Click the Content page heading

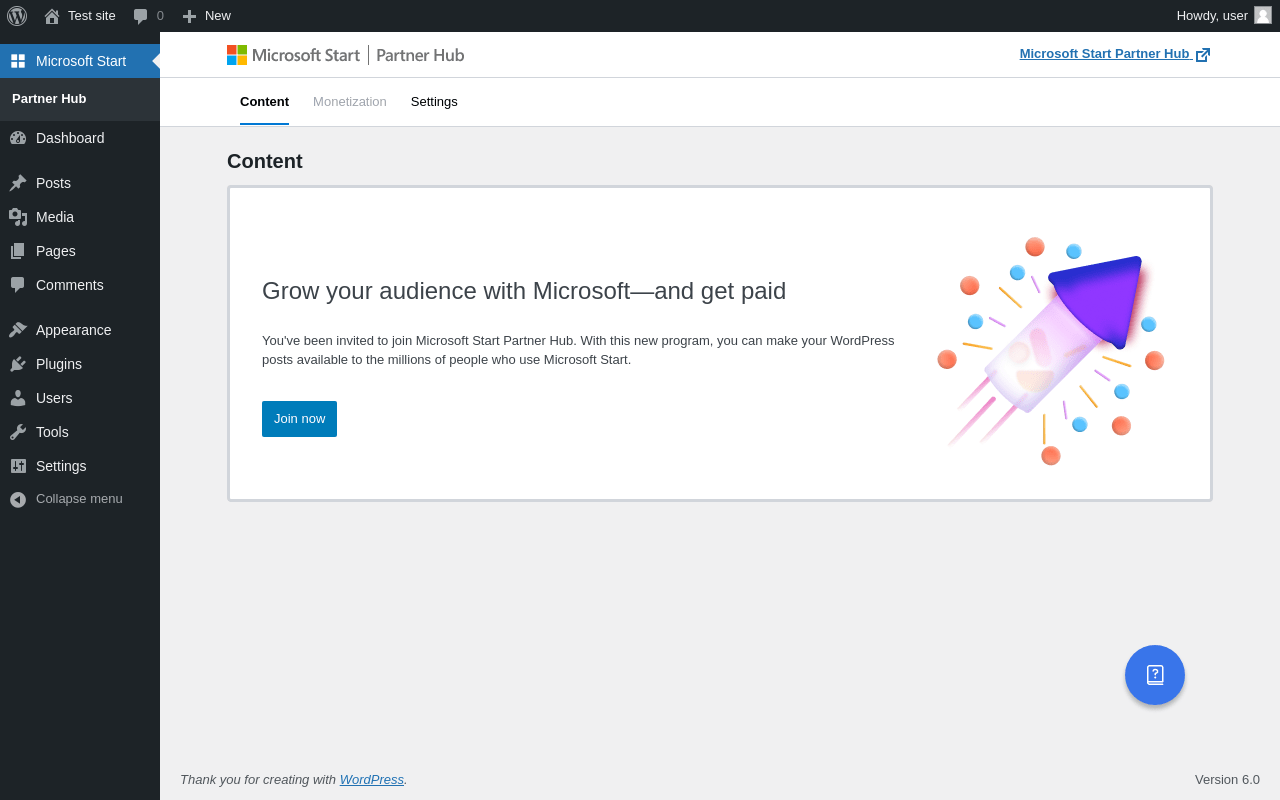pos(265,161)
